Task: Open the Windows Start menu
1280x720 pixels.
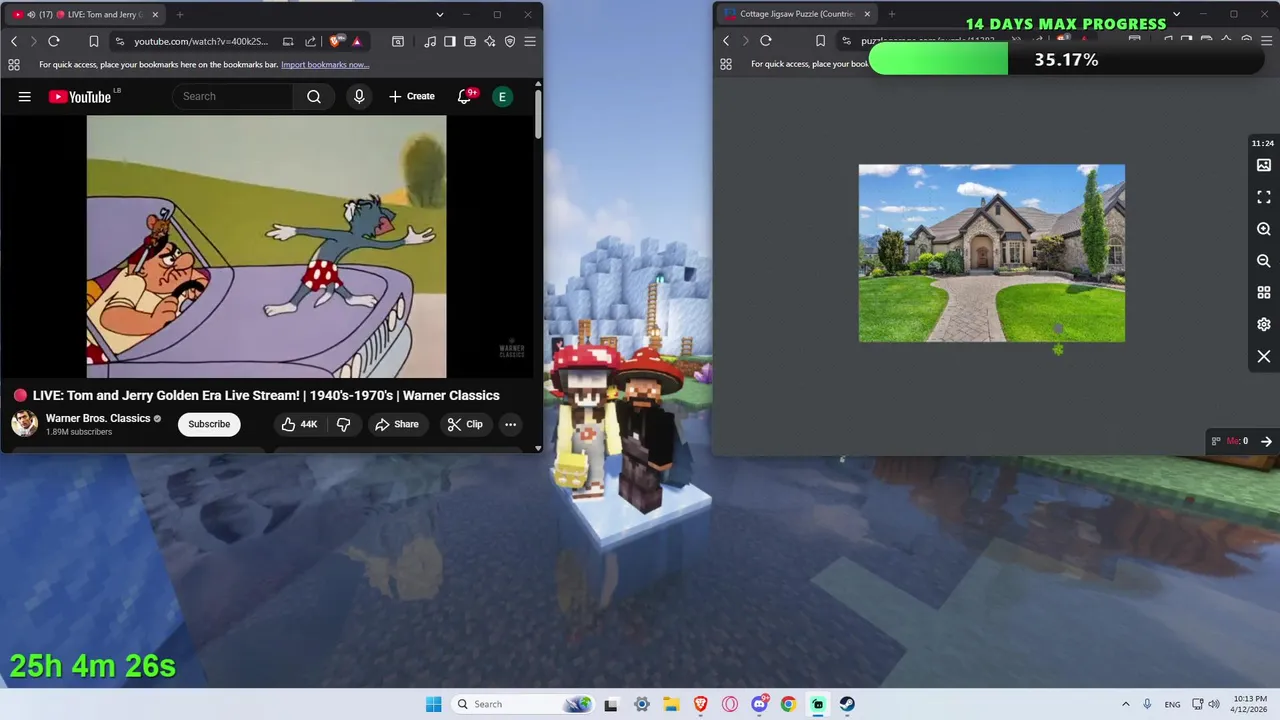Action: [x=433, y=704]
